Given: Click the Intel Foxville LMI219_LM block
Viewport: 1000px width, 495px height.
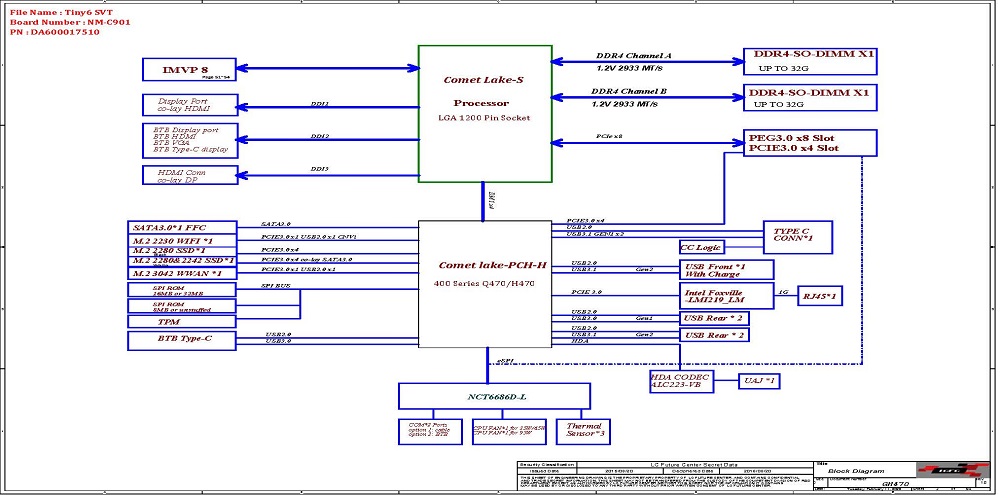Looking at the screenshot, I should [712, 296].
